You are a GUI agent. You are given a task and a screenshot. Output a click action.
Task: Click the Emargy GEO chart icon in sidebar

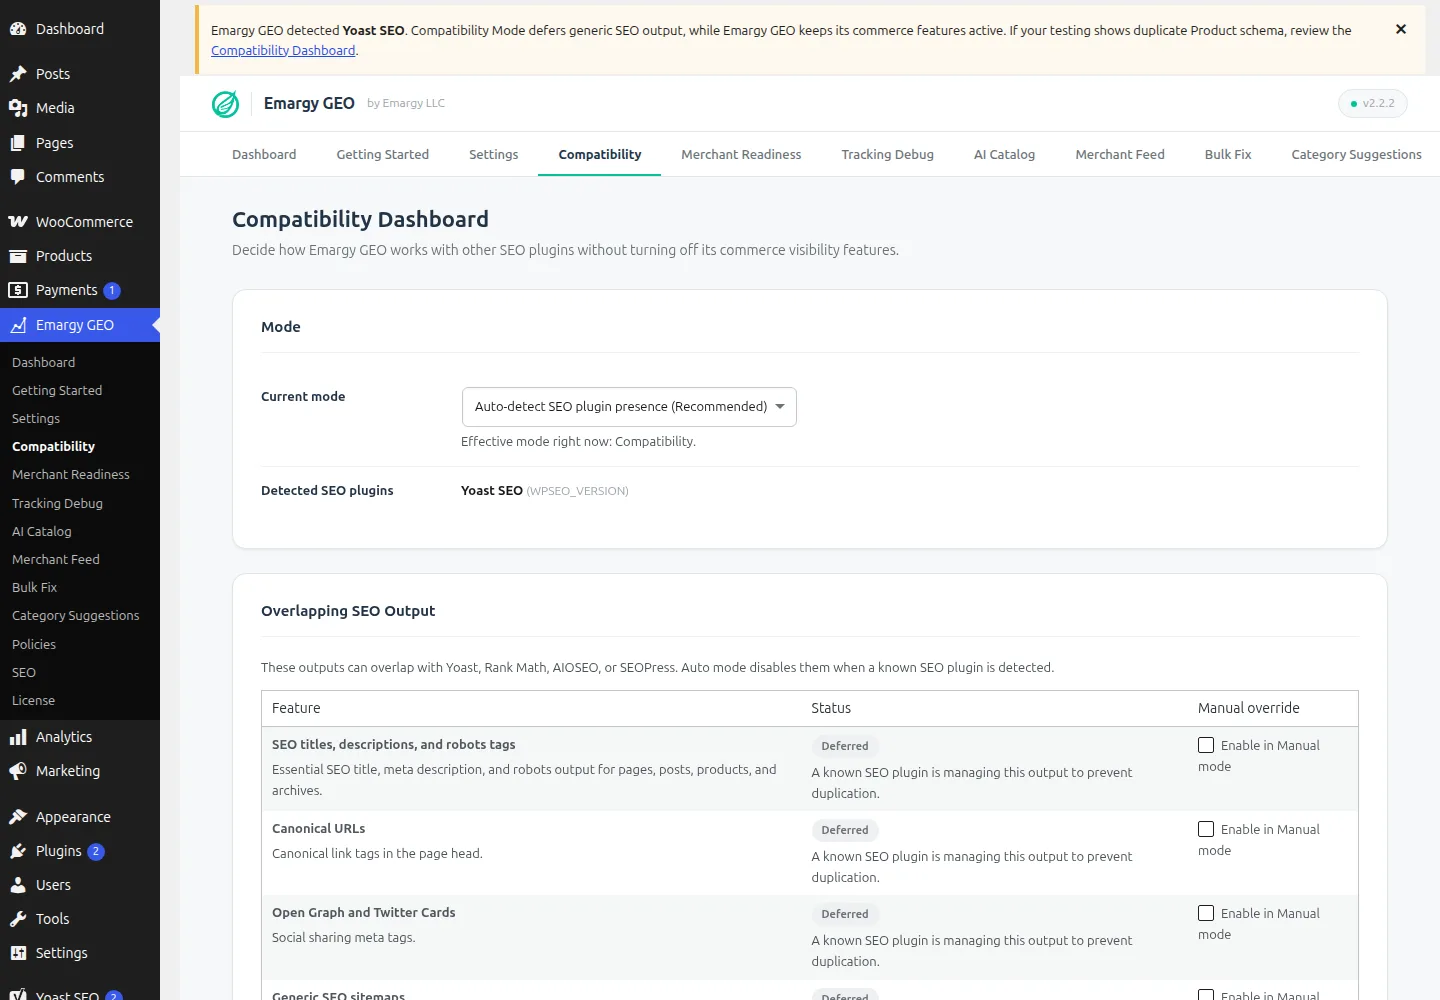click(18, 325)
